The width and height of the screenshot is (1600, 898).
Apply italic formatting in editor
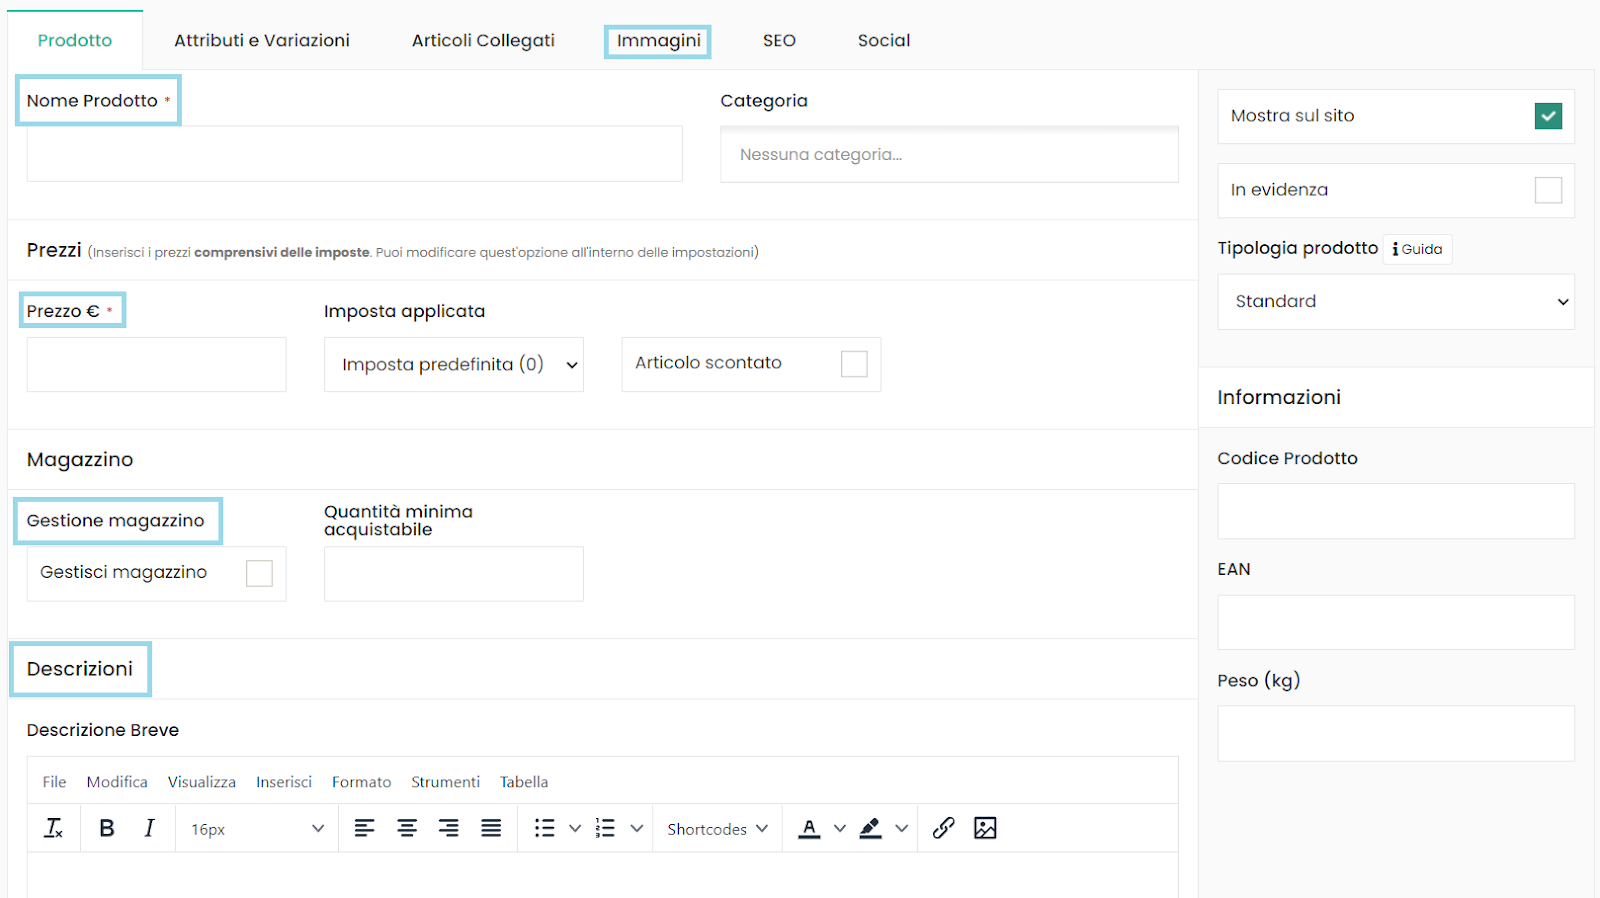pos(149,828)
